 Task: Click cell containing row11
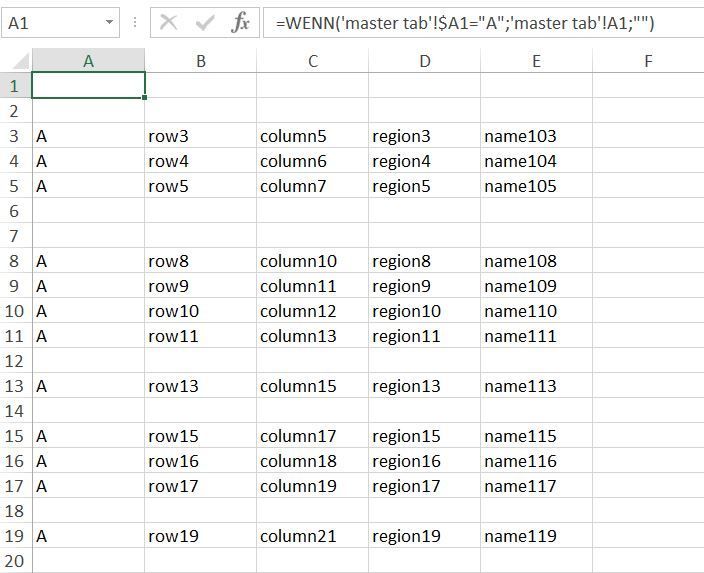click(201, 335)
